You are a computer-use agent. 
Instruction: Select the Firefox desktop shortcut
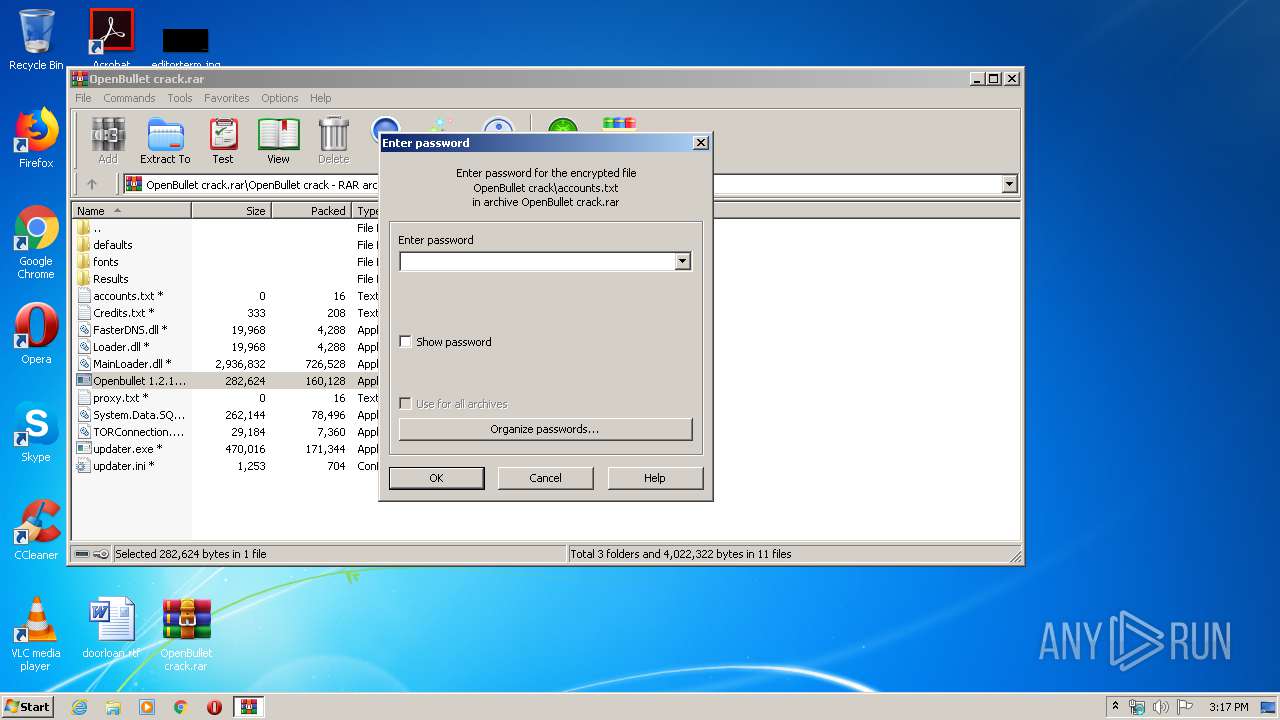pos(36,137)
